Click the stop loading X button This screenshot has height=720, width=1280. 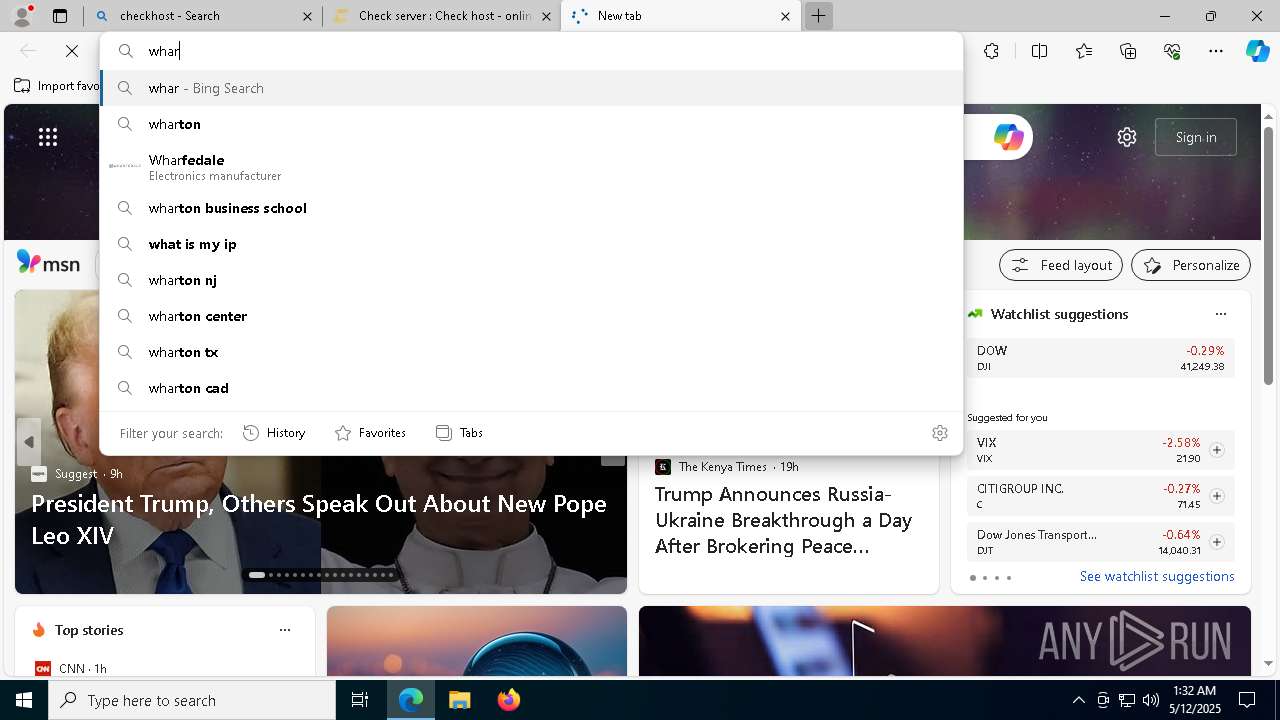(x=72, y=51)
